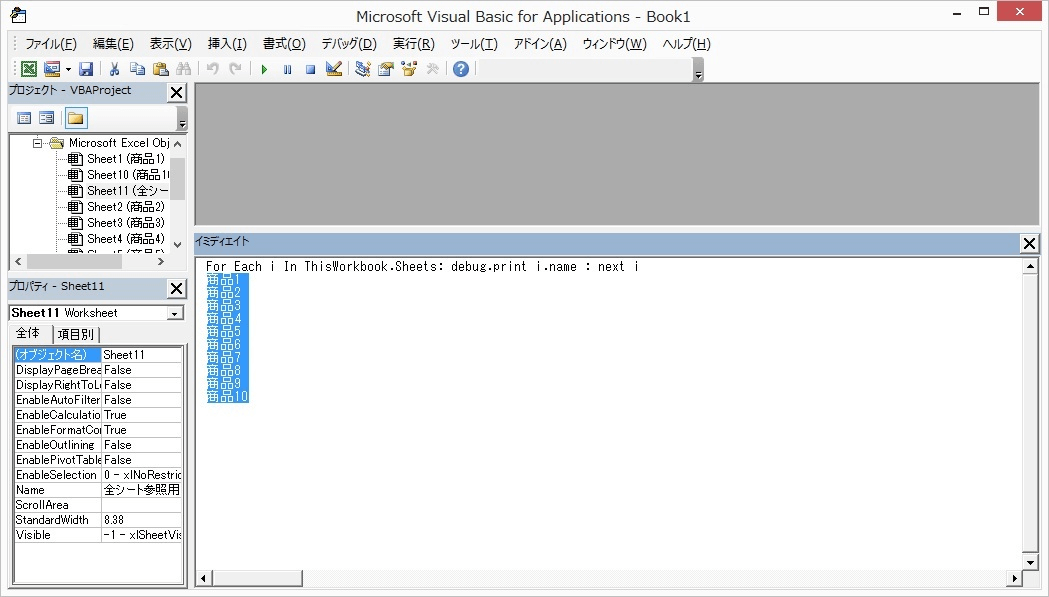The width and height of the screenshot is (1049, 597).
Task: Close the イミディエイト window
Action: (1029, 243)
